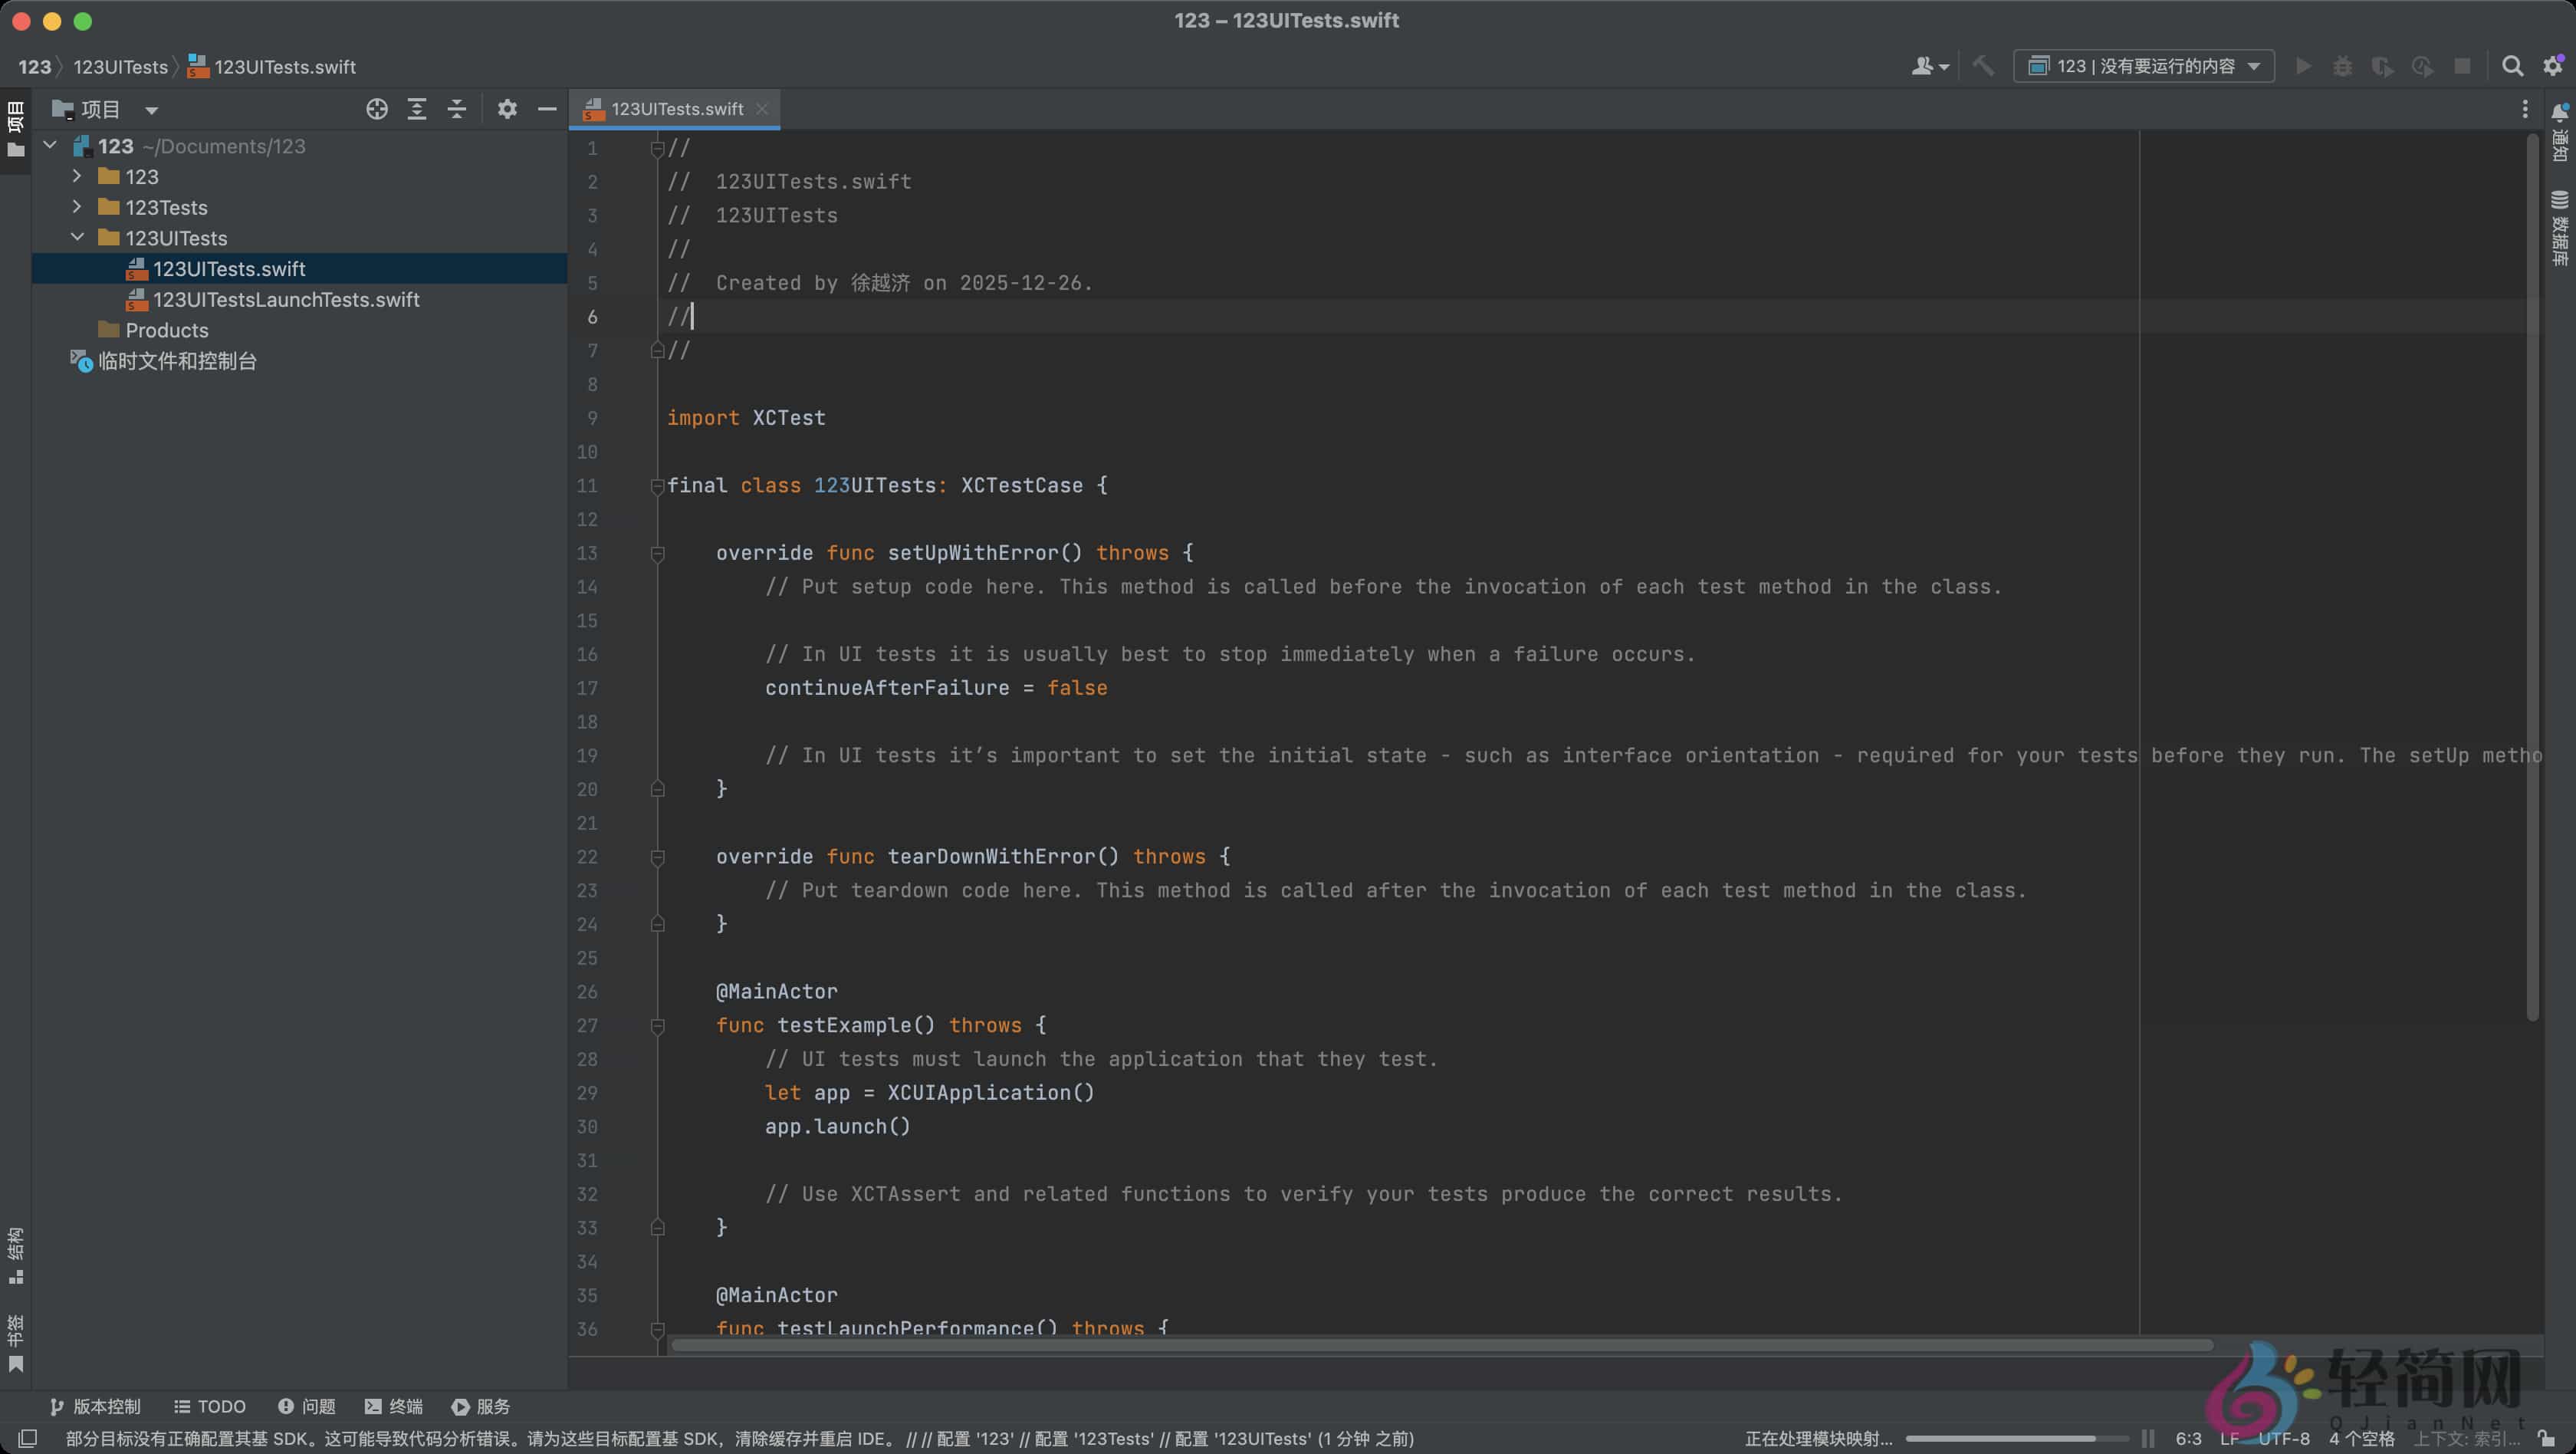Screen dimensions: 2576x1454
Task: Click the Debug bug icon
Action: 2343,66
